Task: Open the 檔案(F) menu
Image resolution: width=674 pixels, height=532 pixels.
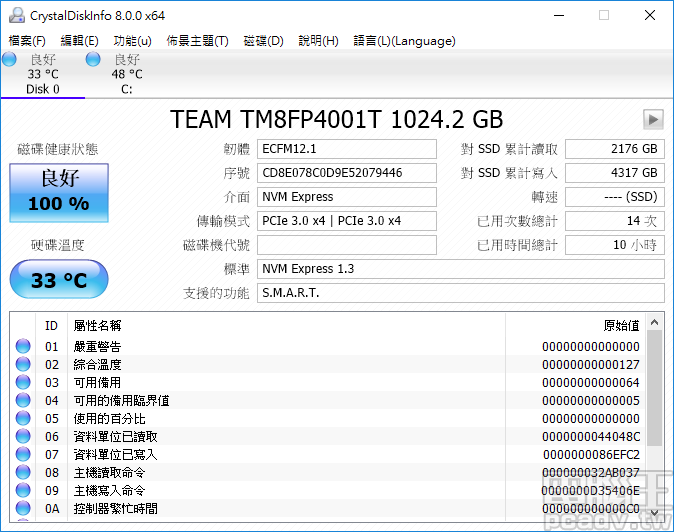Action: 27,41
